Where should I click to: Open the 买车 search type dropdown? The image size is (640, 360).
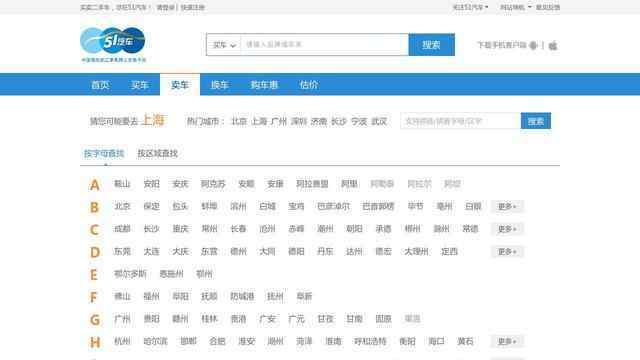click(224, 45)
